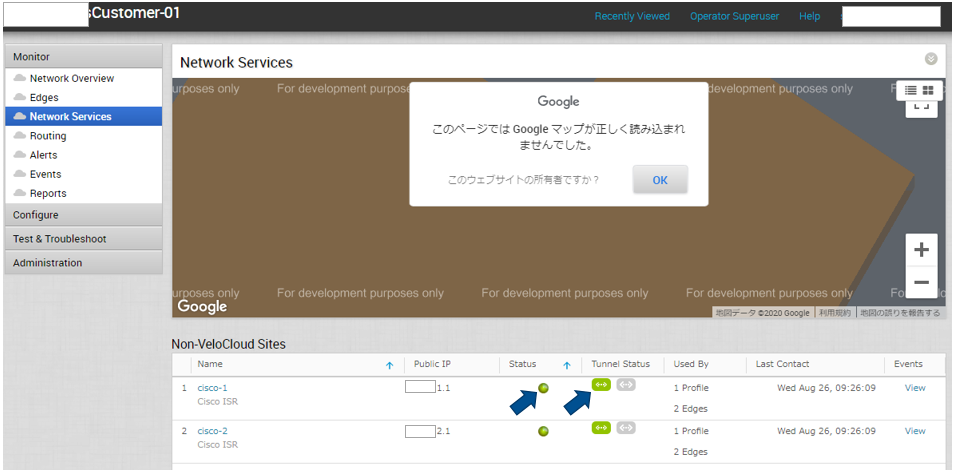954x470 pixels.
Task: Expand the Administration section
Action: pyautogui.click(x=83, y=263)
